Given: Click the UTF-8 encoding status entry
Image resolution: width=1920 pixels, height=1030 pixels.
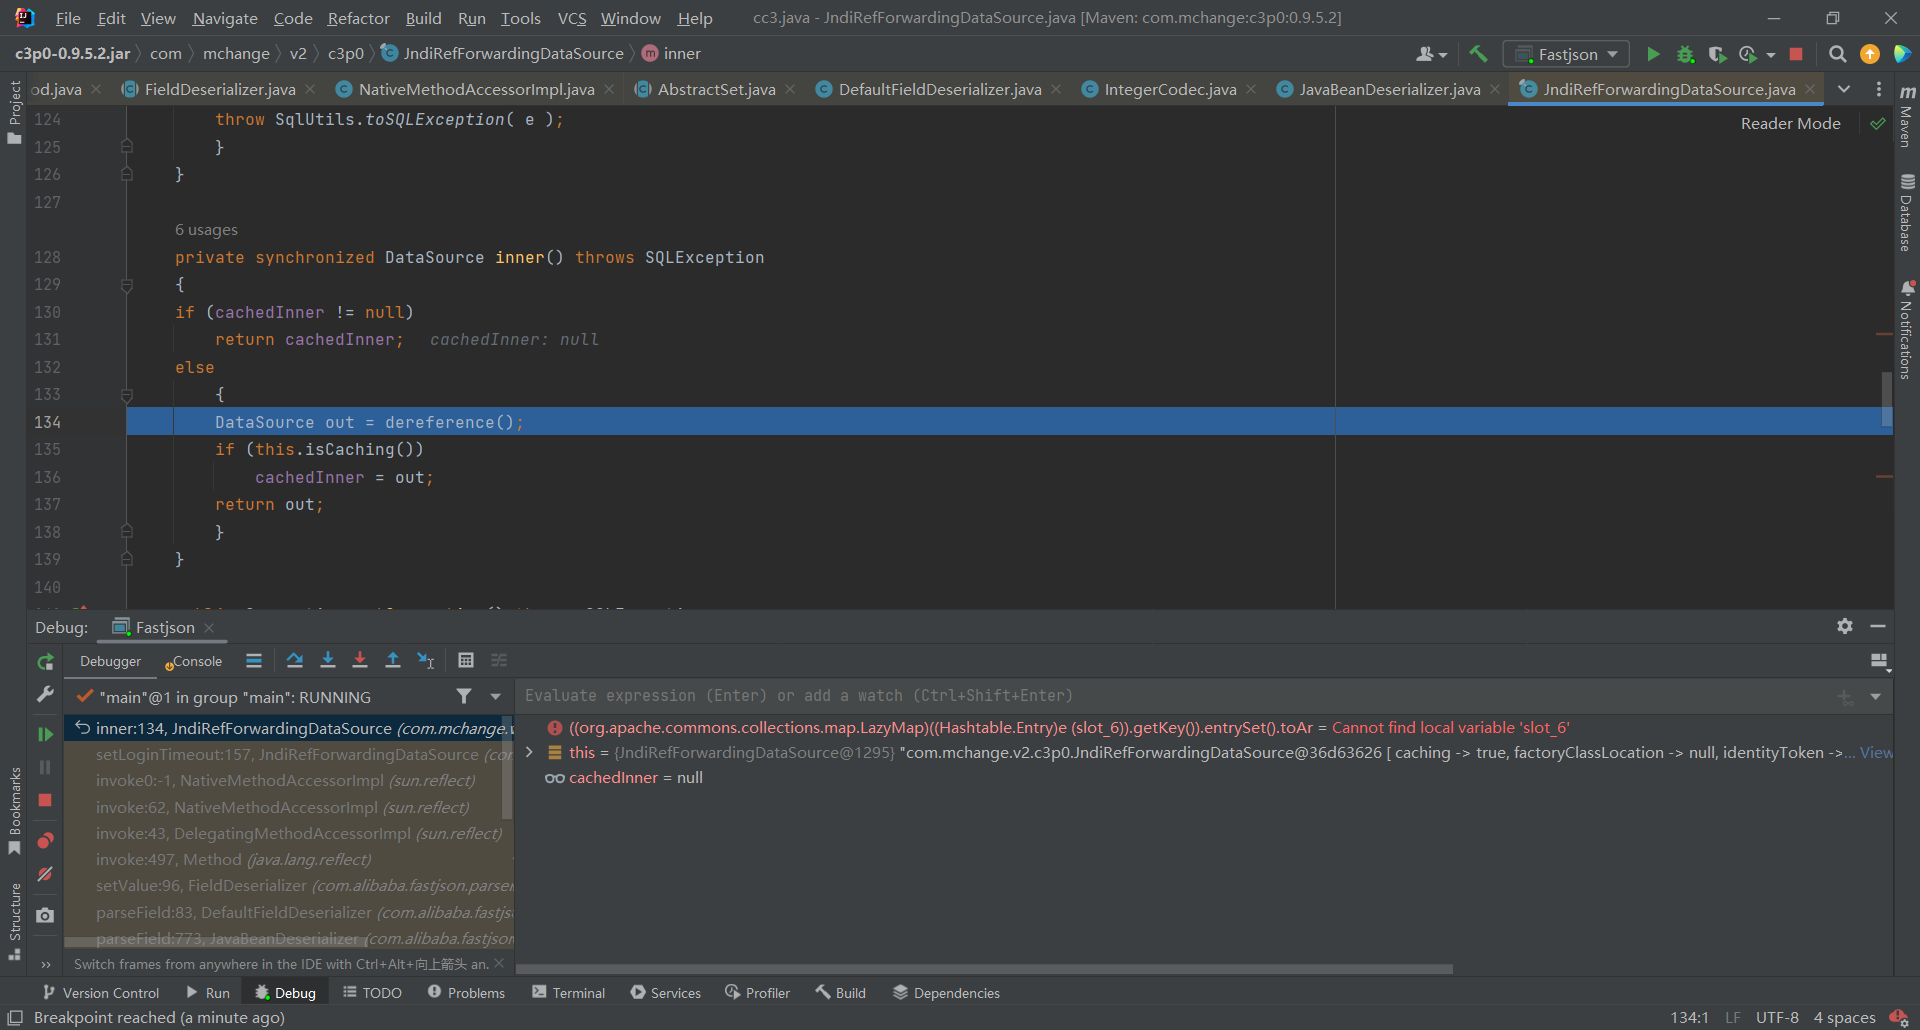Looking at the screenshot, I should click(1777, 1017).
